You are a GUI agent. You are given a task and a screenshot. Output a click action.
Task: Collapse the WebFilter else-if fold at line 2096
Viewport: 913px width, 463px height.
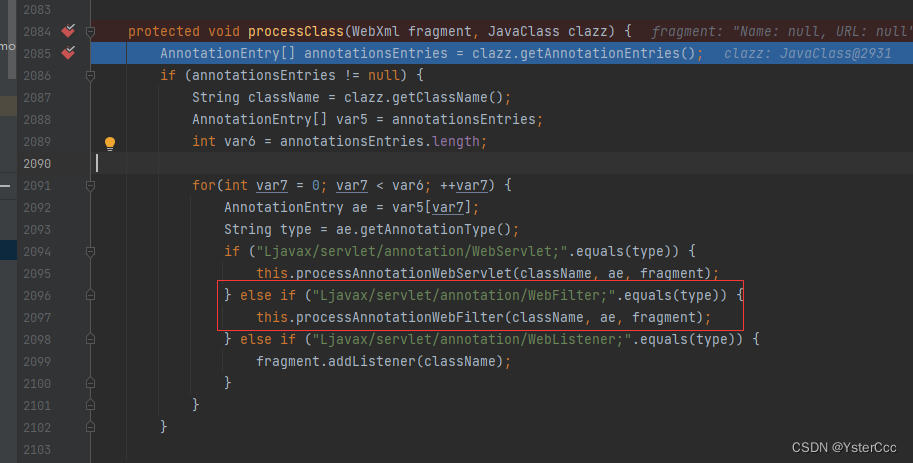(x=90, y=295)
